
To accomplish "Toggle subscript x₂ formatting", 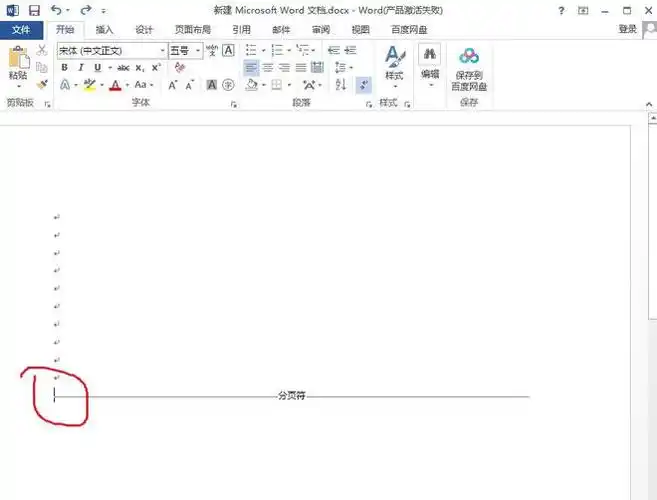I will pyautogui.click(x=140, y=68).
